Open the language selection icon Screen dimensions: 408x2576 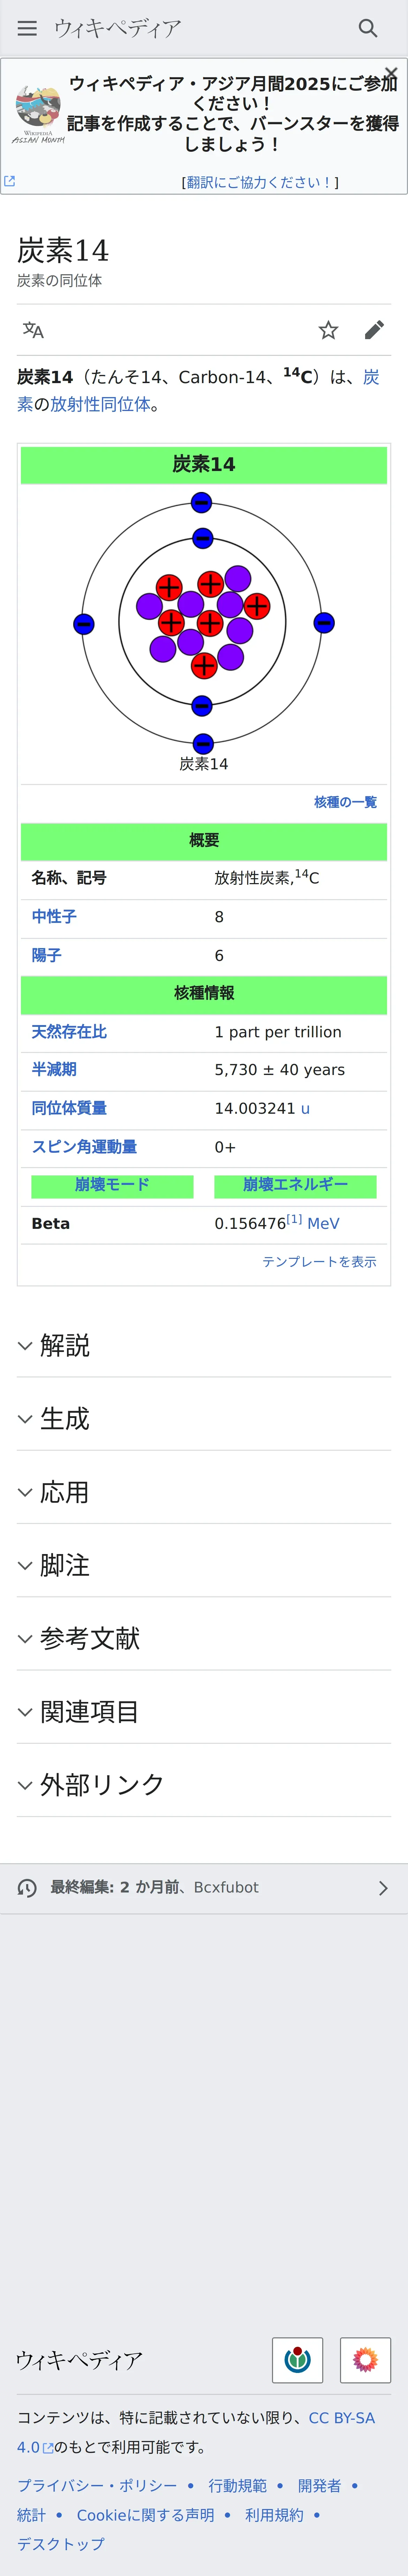[33, 330]
